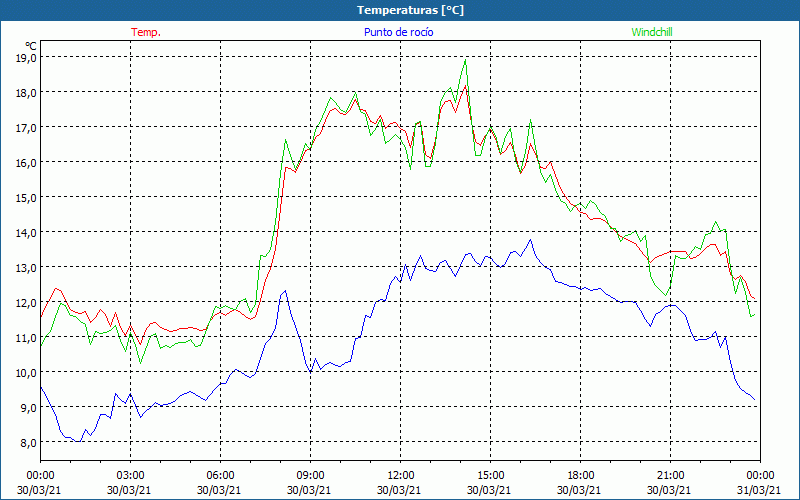Click the 10,0 y-axis value
Image resolution: width=800 pixels, height=500 pixels.
pyautogui.click(x=26, y=372)
